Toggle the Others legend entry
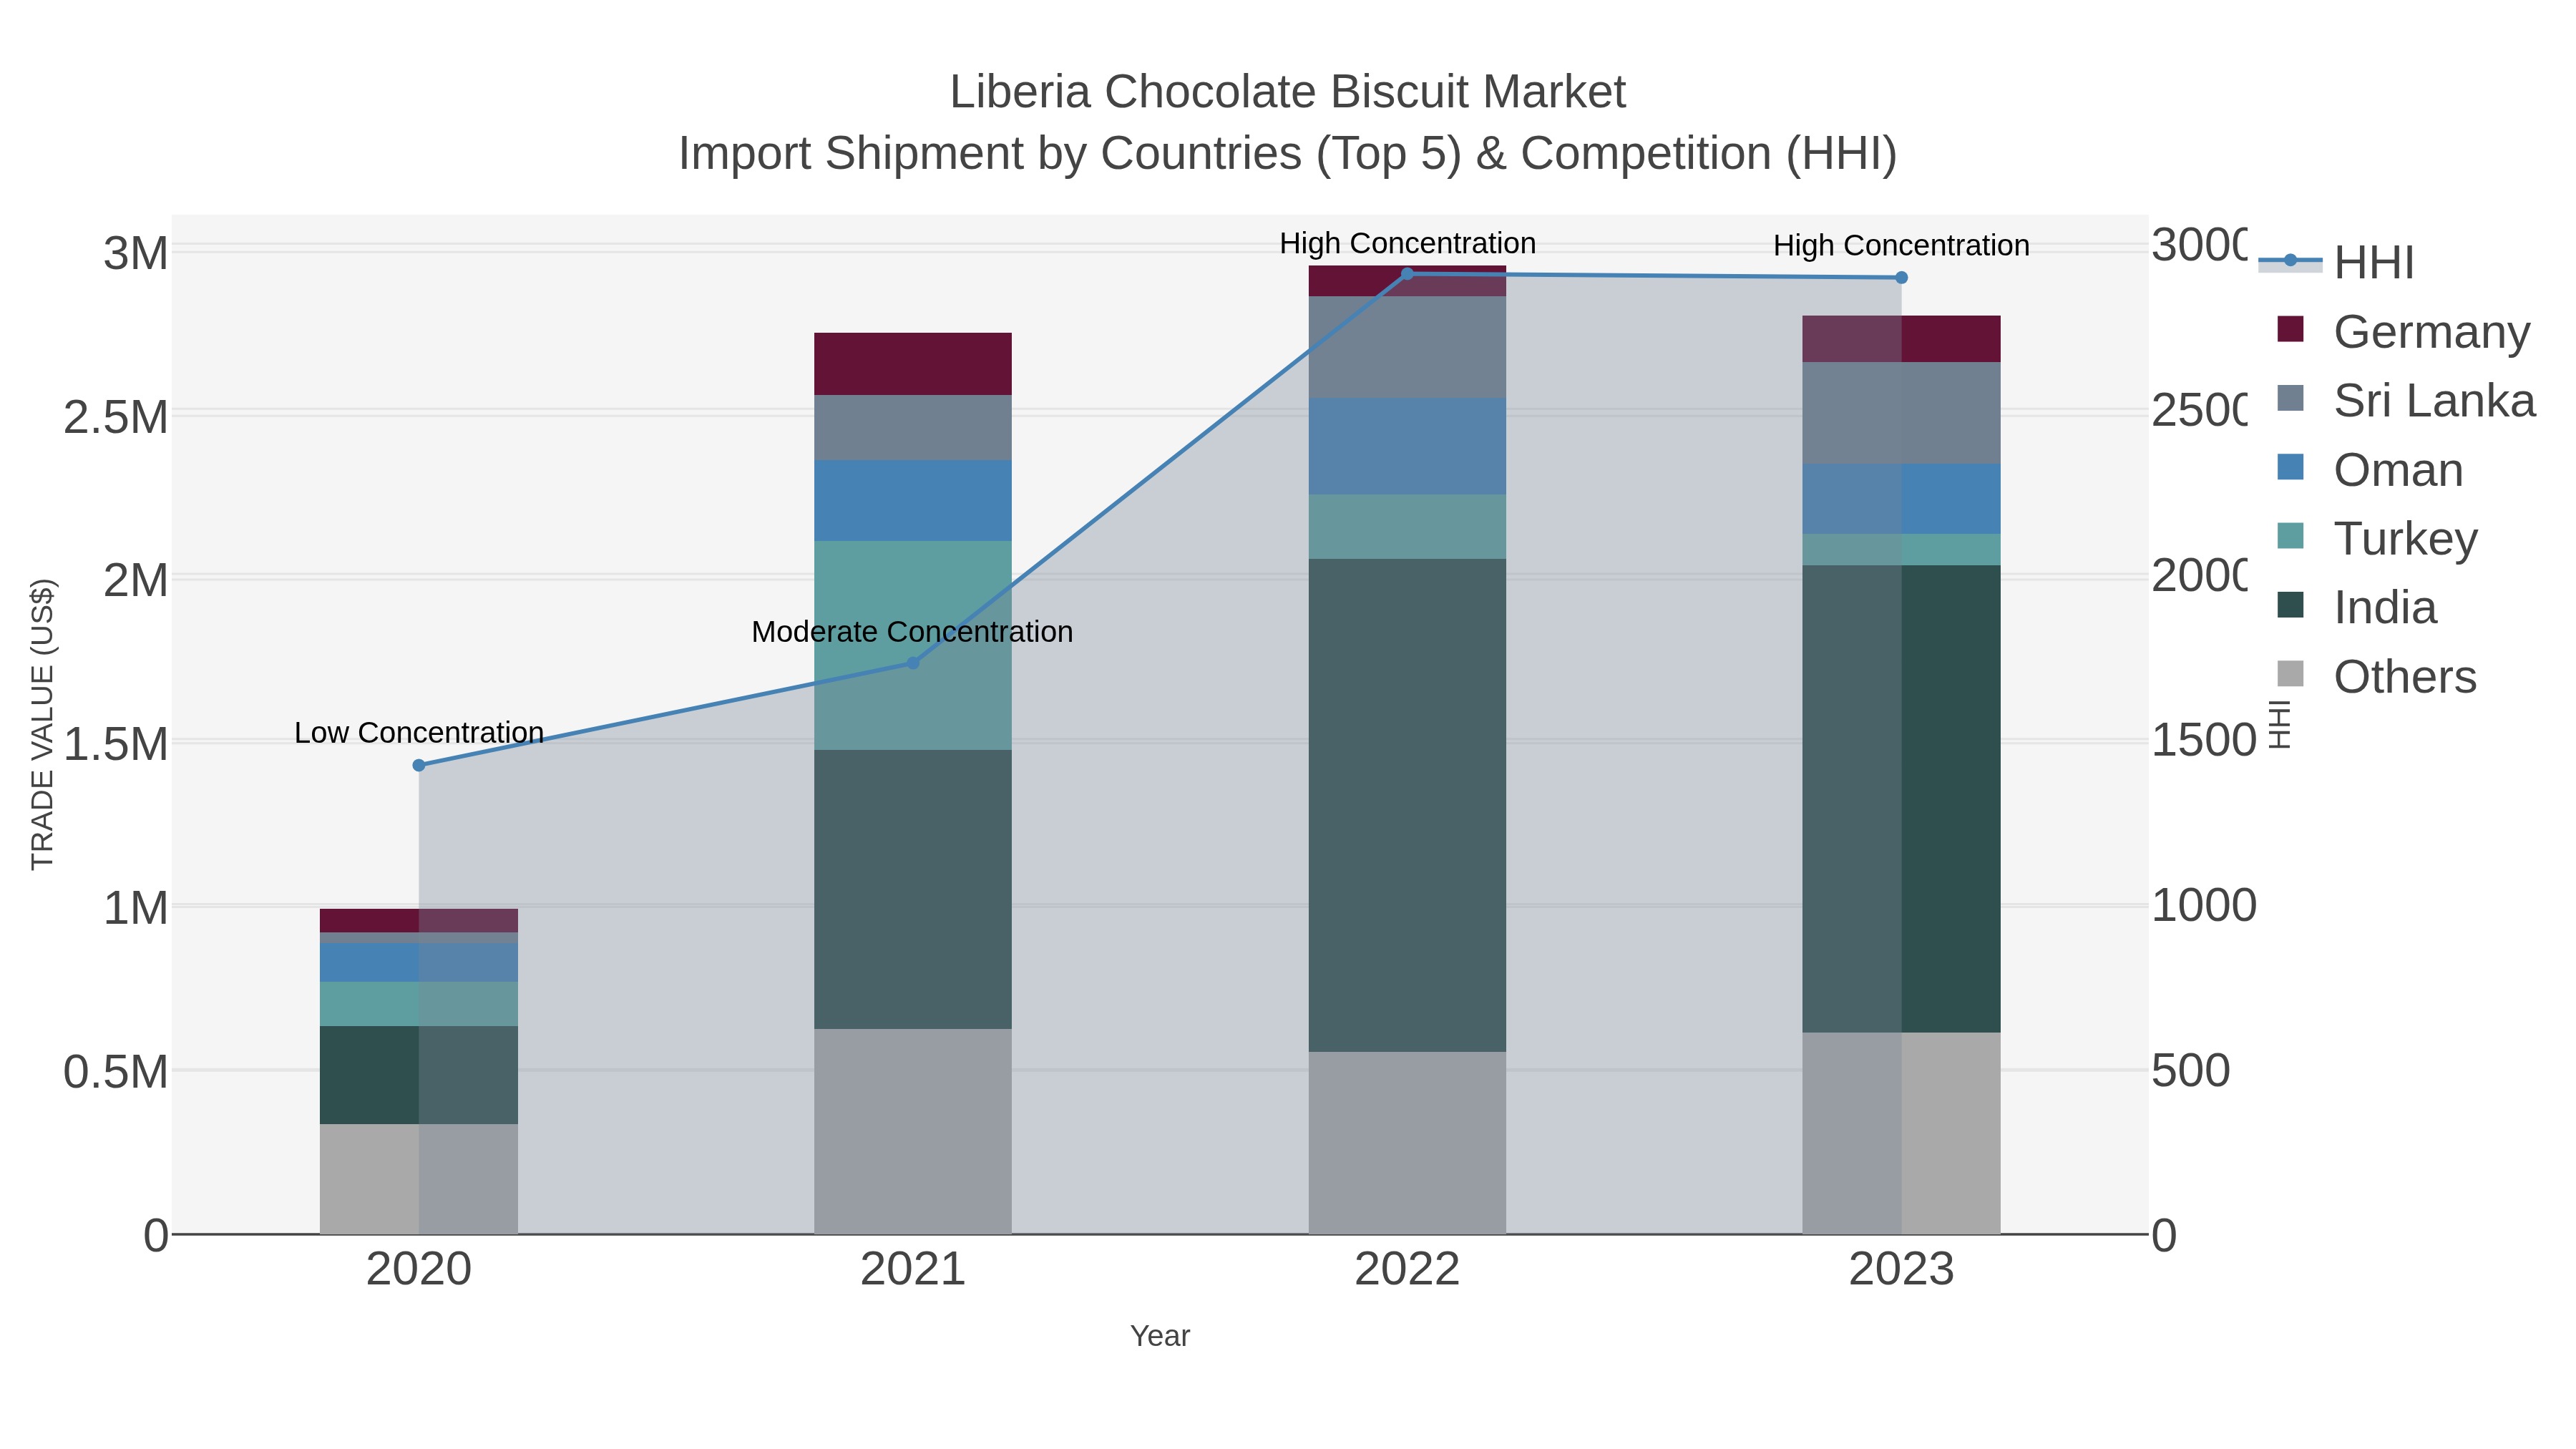2576x1449 pixels. [2376, 676]
